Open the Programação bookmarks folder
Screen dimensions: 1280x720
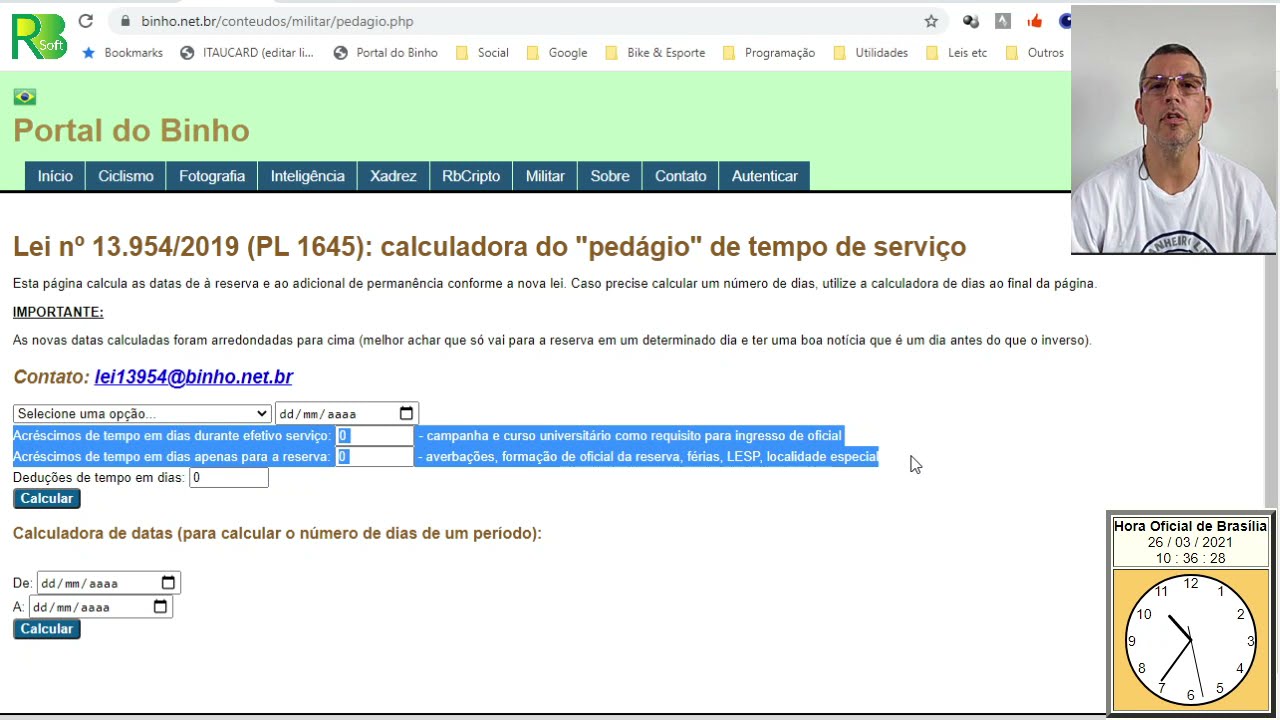(x=768, y=53)
